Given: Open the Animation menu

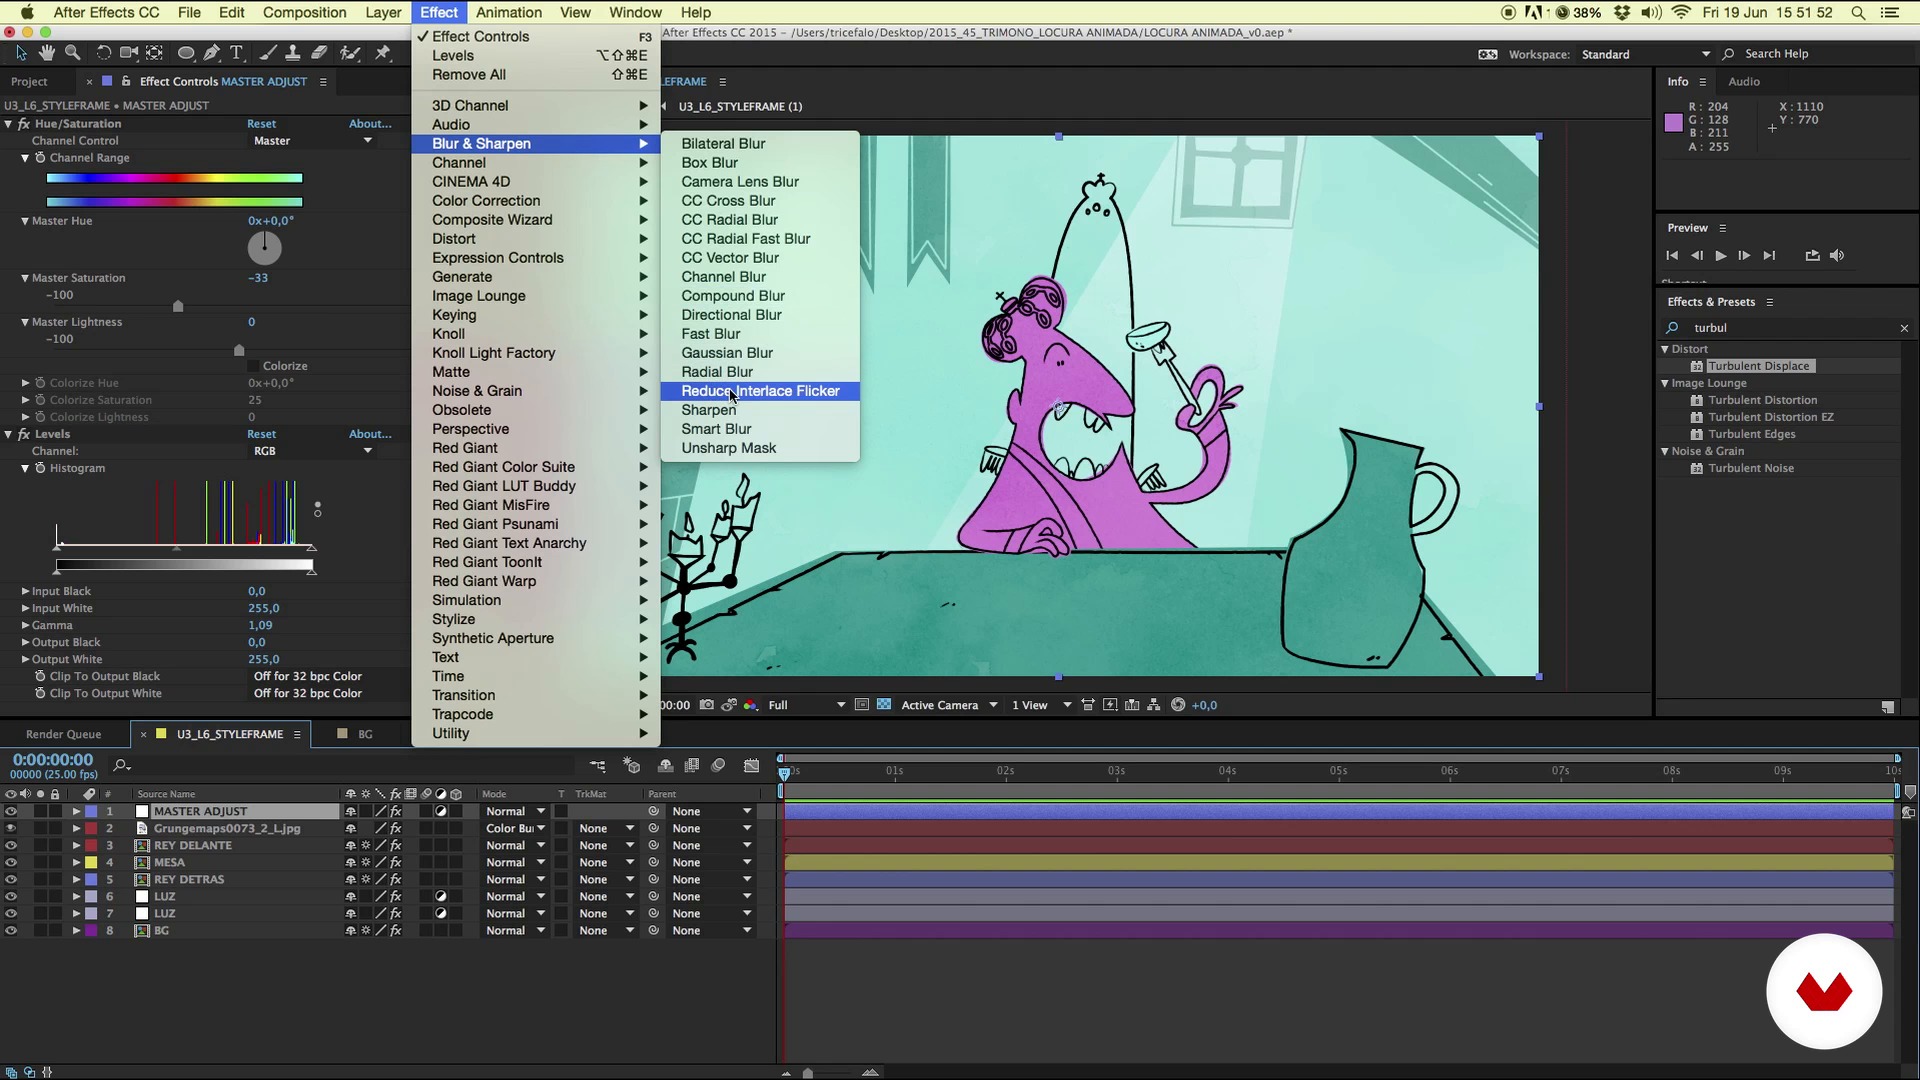Looking at the screenshot, I should pos(509,12).
